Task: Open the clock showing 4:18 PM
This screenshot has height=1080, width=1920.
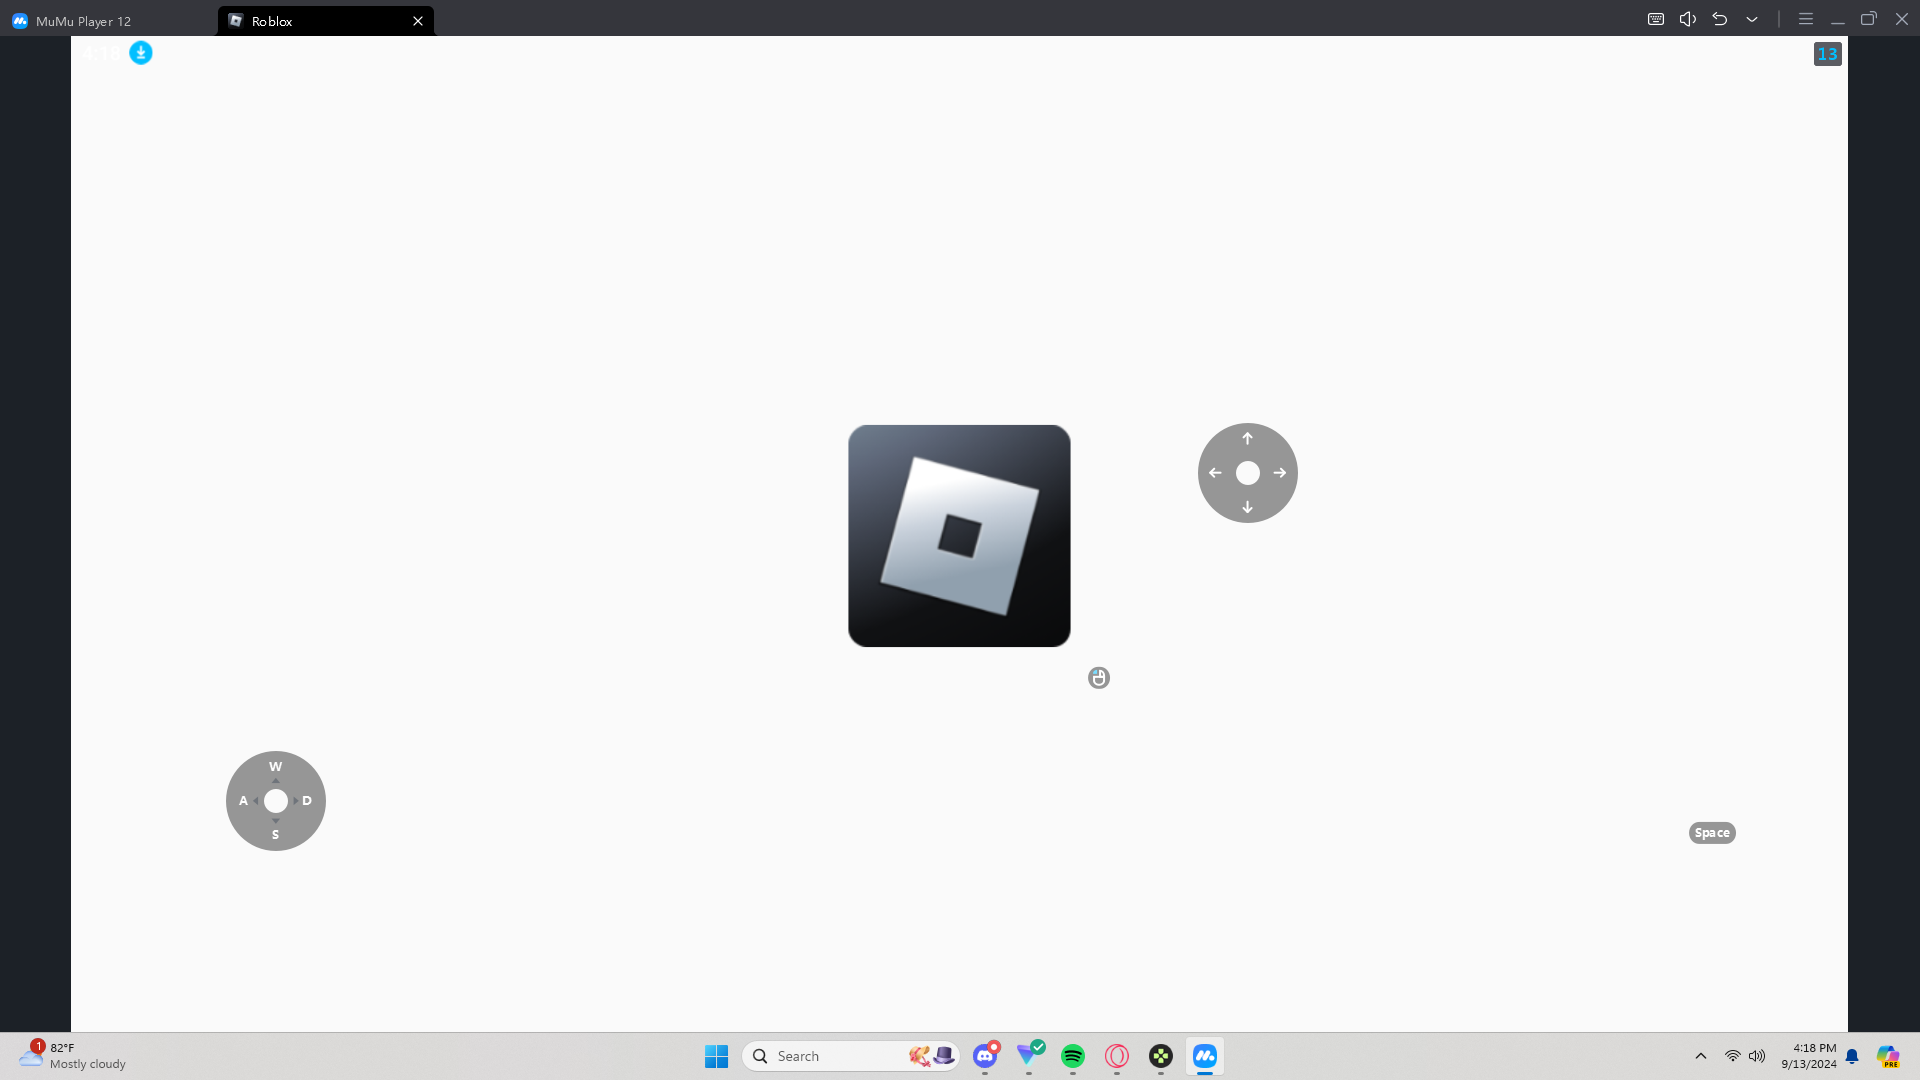Action: 1809,1056
